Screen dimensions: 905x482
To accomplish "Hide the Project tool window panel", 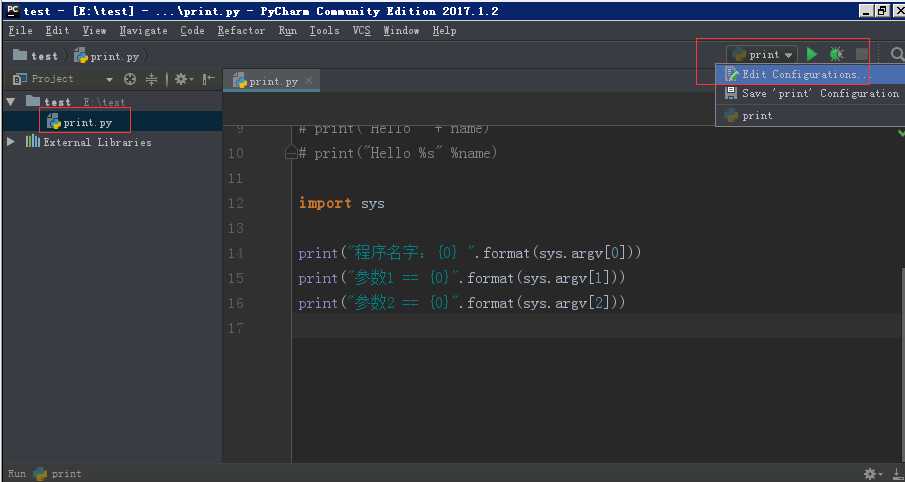I will (x=208, y=79).
